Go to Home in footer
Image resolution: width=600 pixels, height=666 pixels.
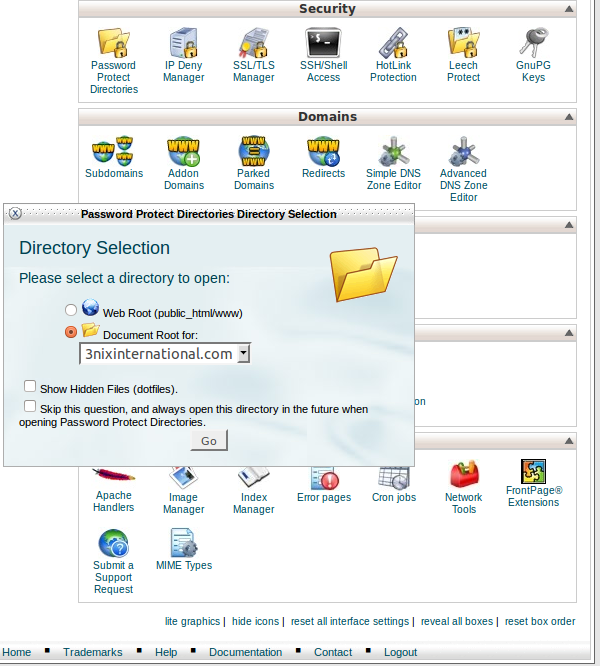pos(17,652)
